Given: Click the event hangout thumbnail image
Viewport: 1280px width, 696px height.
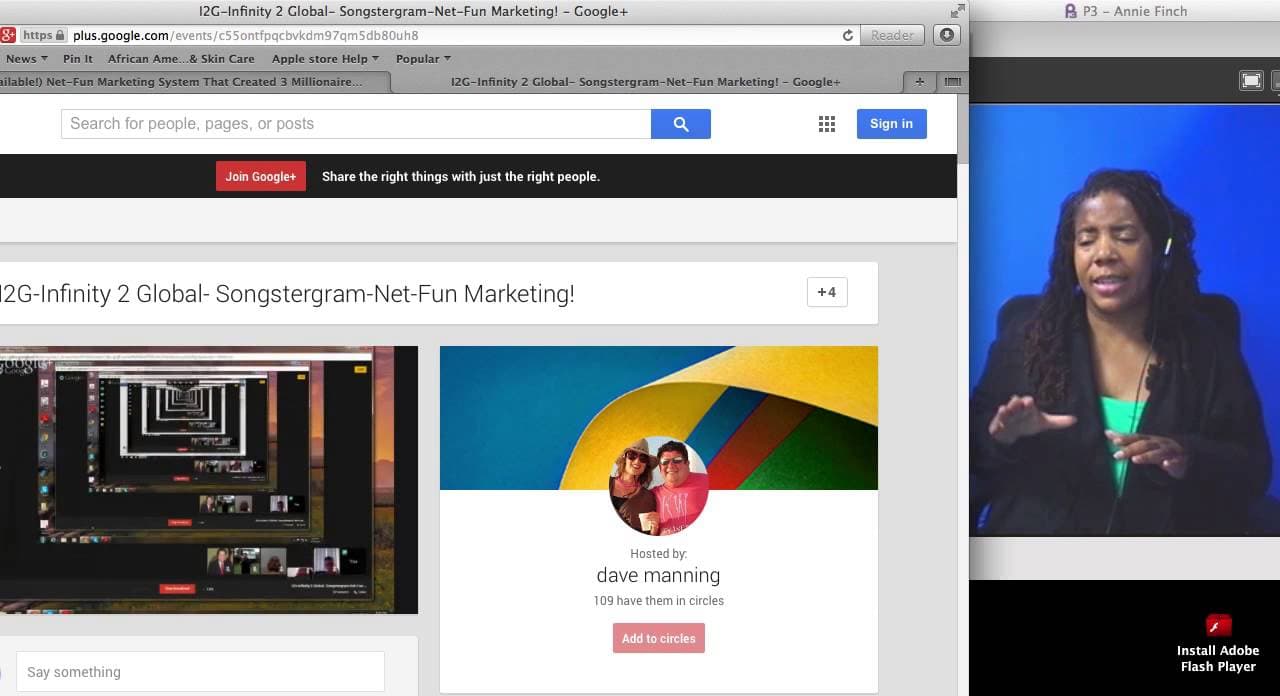Looking at the screenshot, I should [x=209, y=480].
